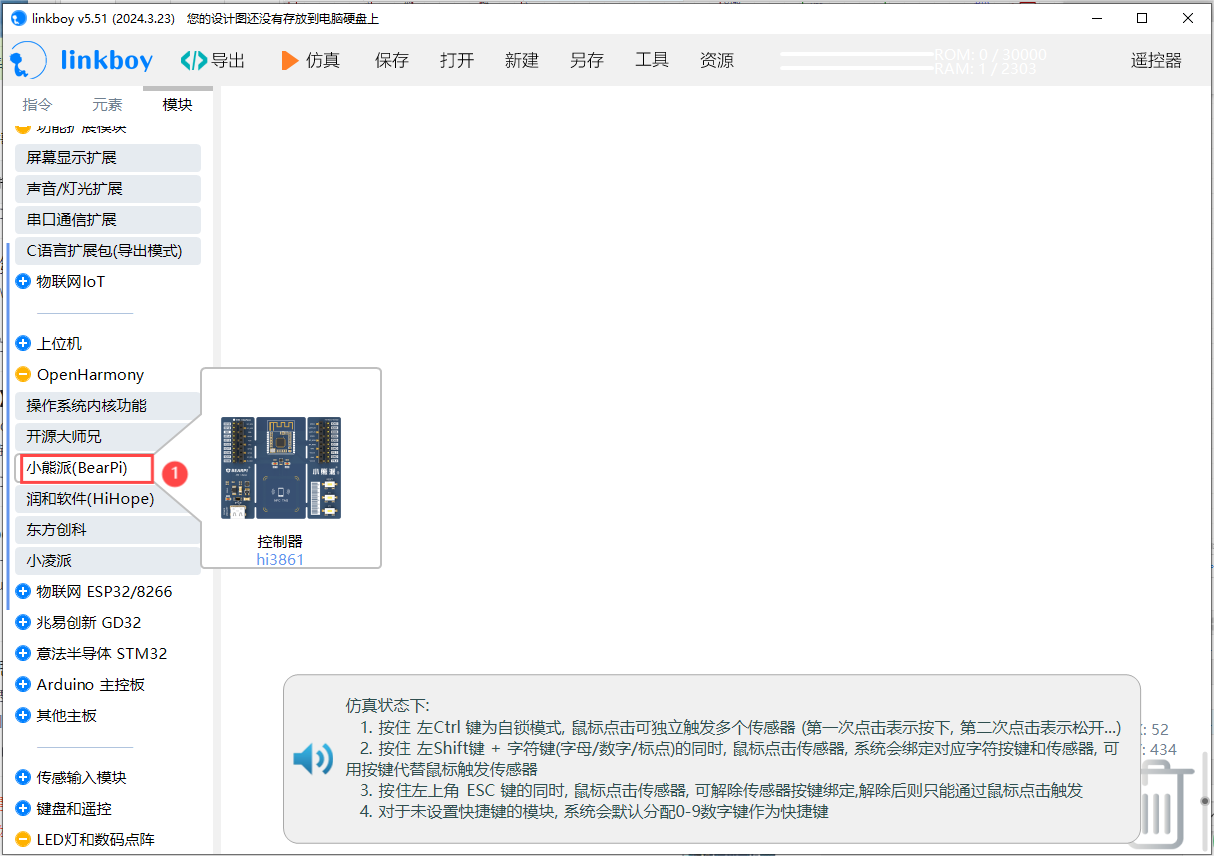The height and width of the screenshot is (856, 1214).
Task: Select 东方创科 item
Action: pyautogui.click(x=108, y=530)
